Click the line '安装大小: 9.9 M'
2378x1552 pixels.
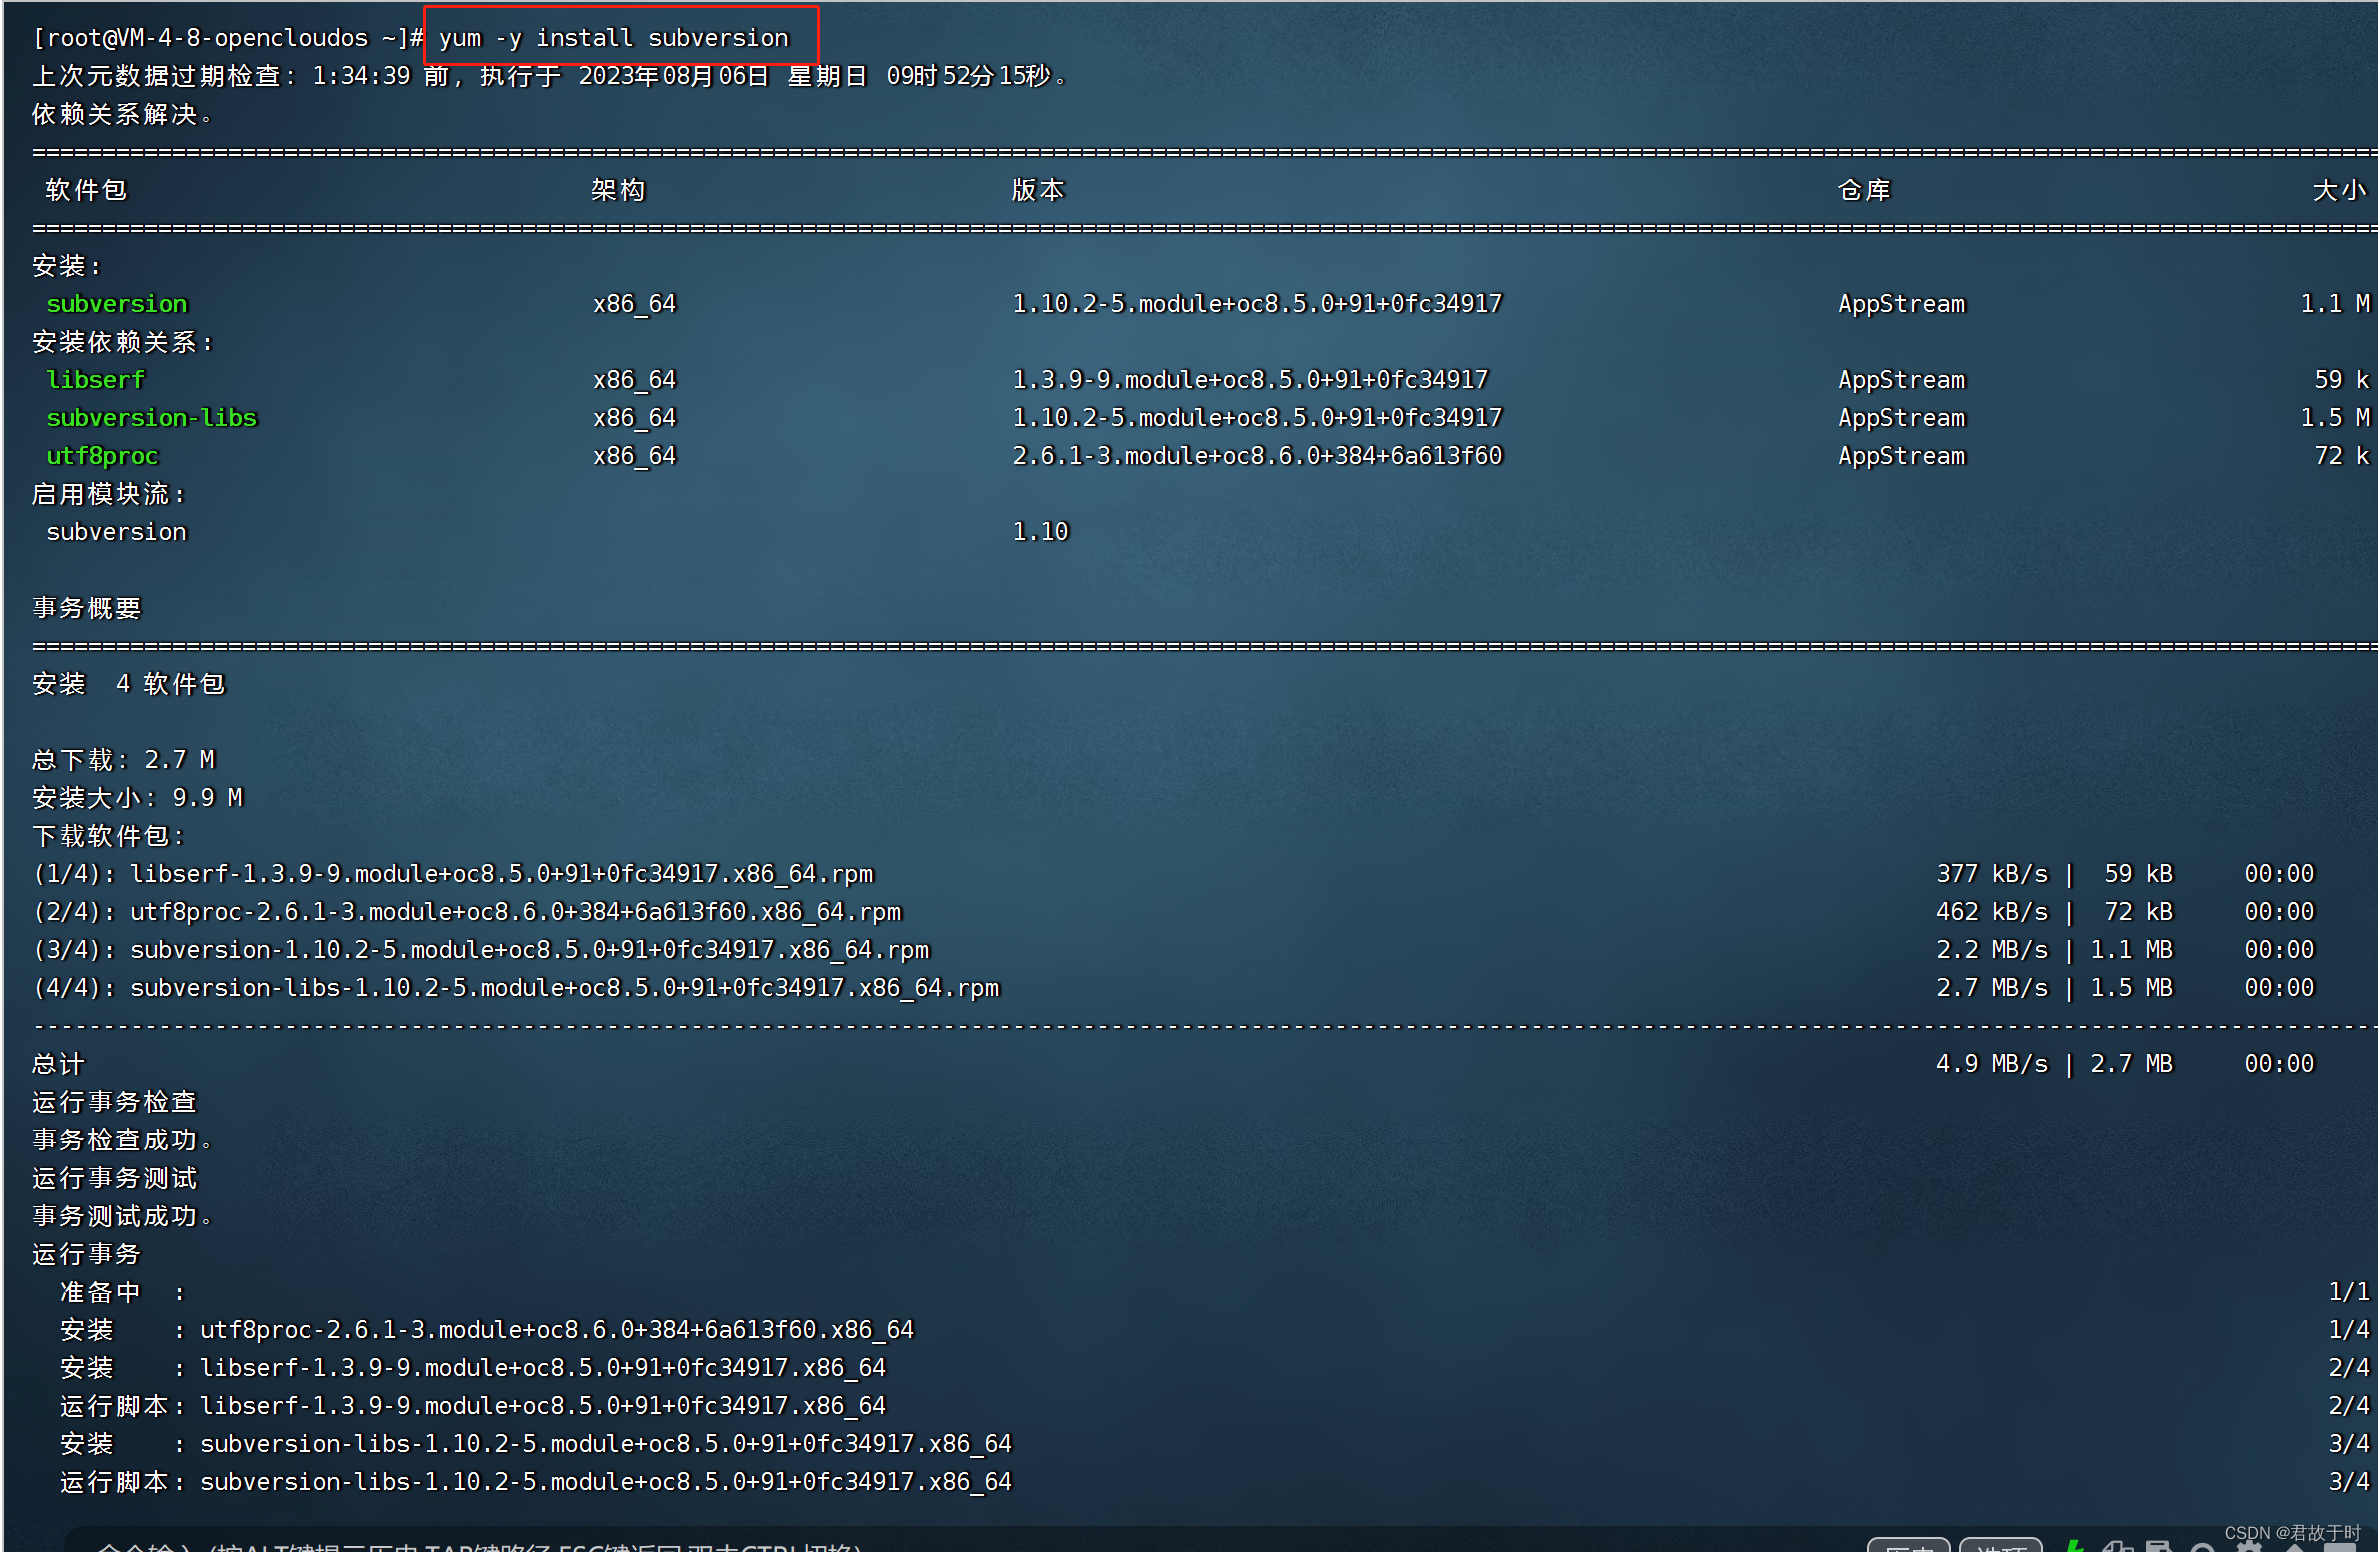[x=138, y=798]
